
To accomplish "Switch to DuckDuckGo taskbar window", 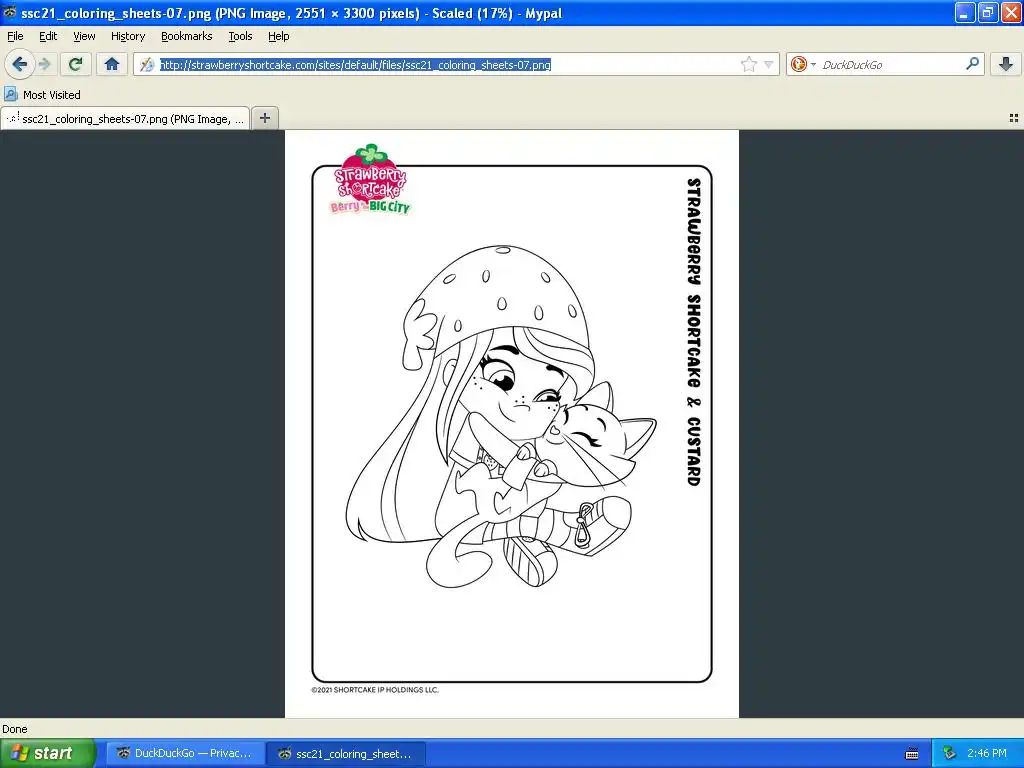I will pyautogui.click(x=185, y=754).
